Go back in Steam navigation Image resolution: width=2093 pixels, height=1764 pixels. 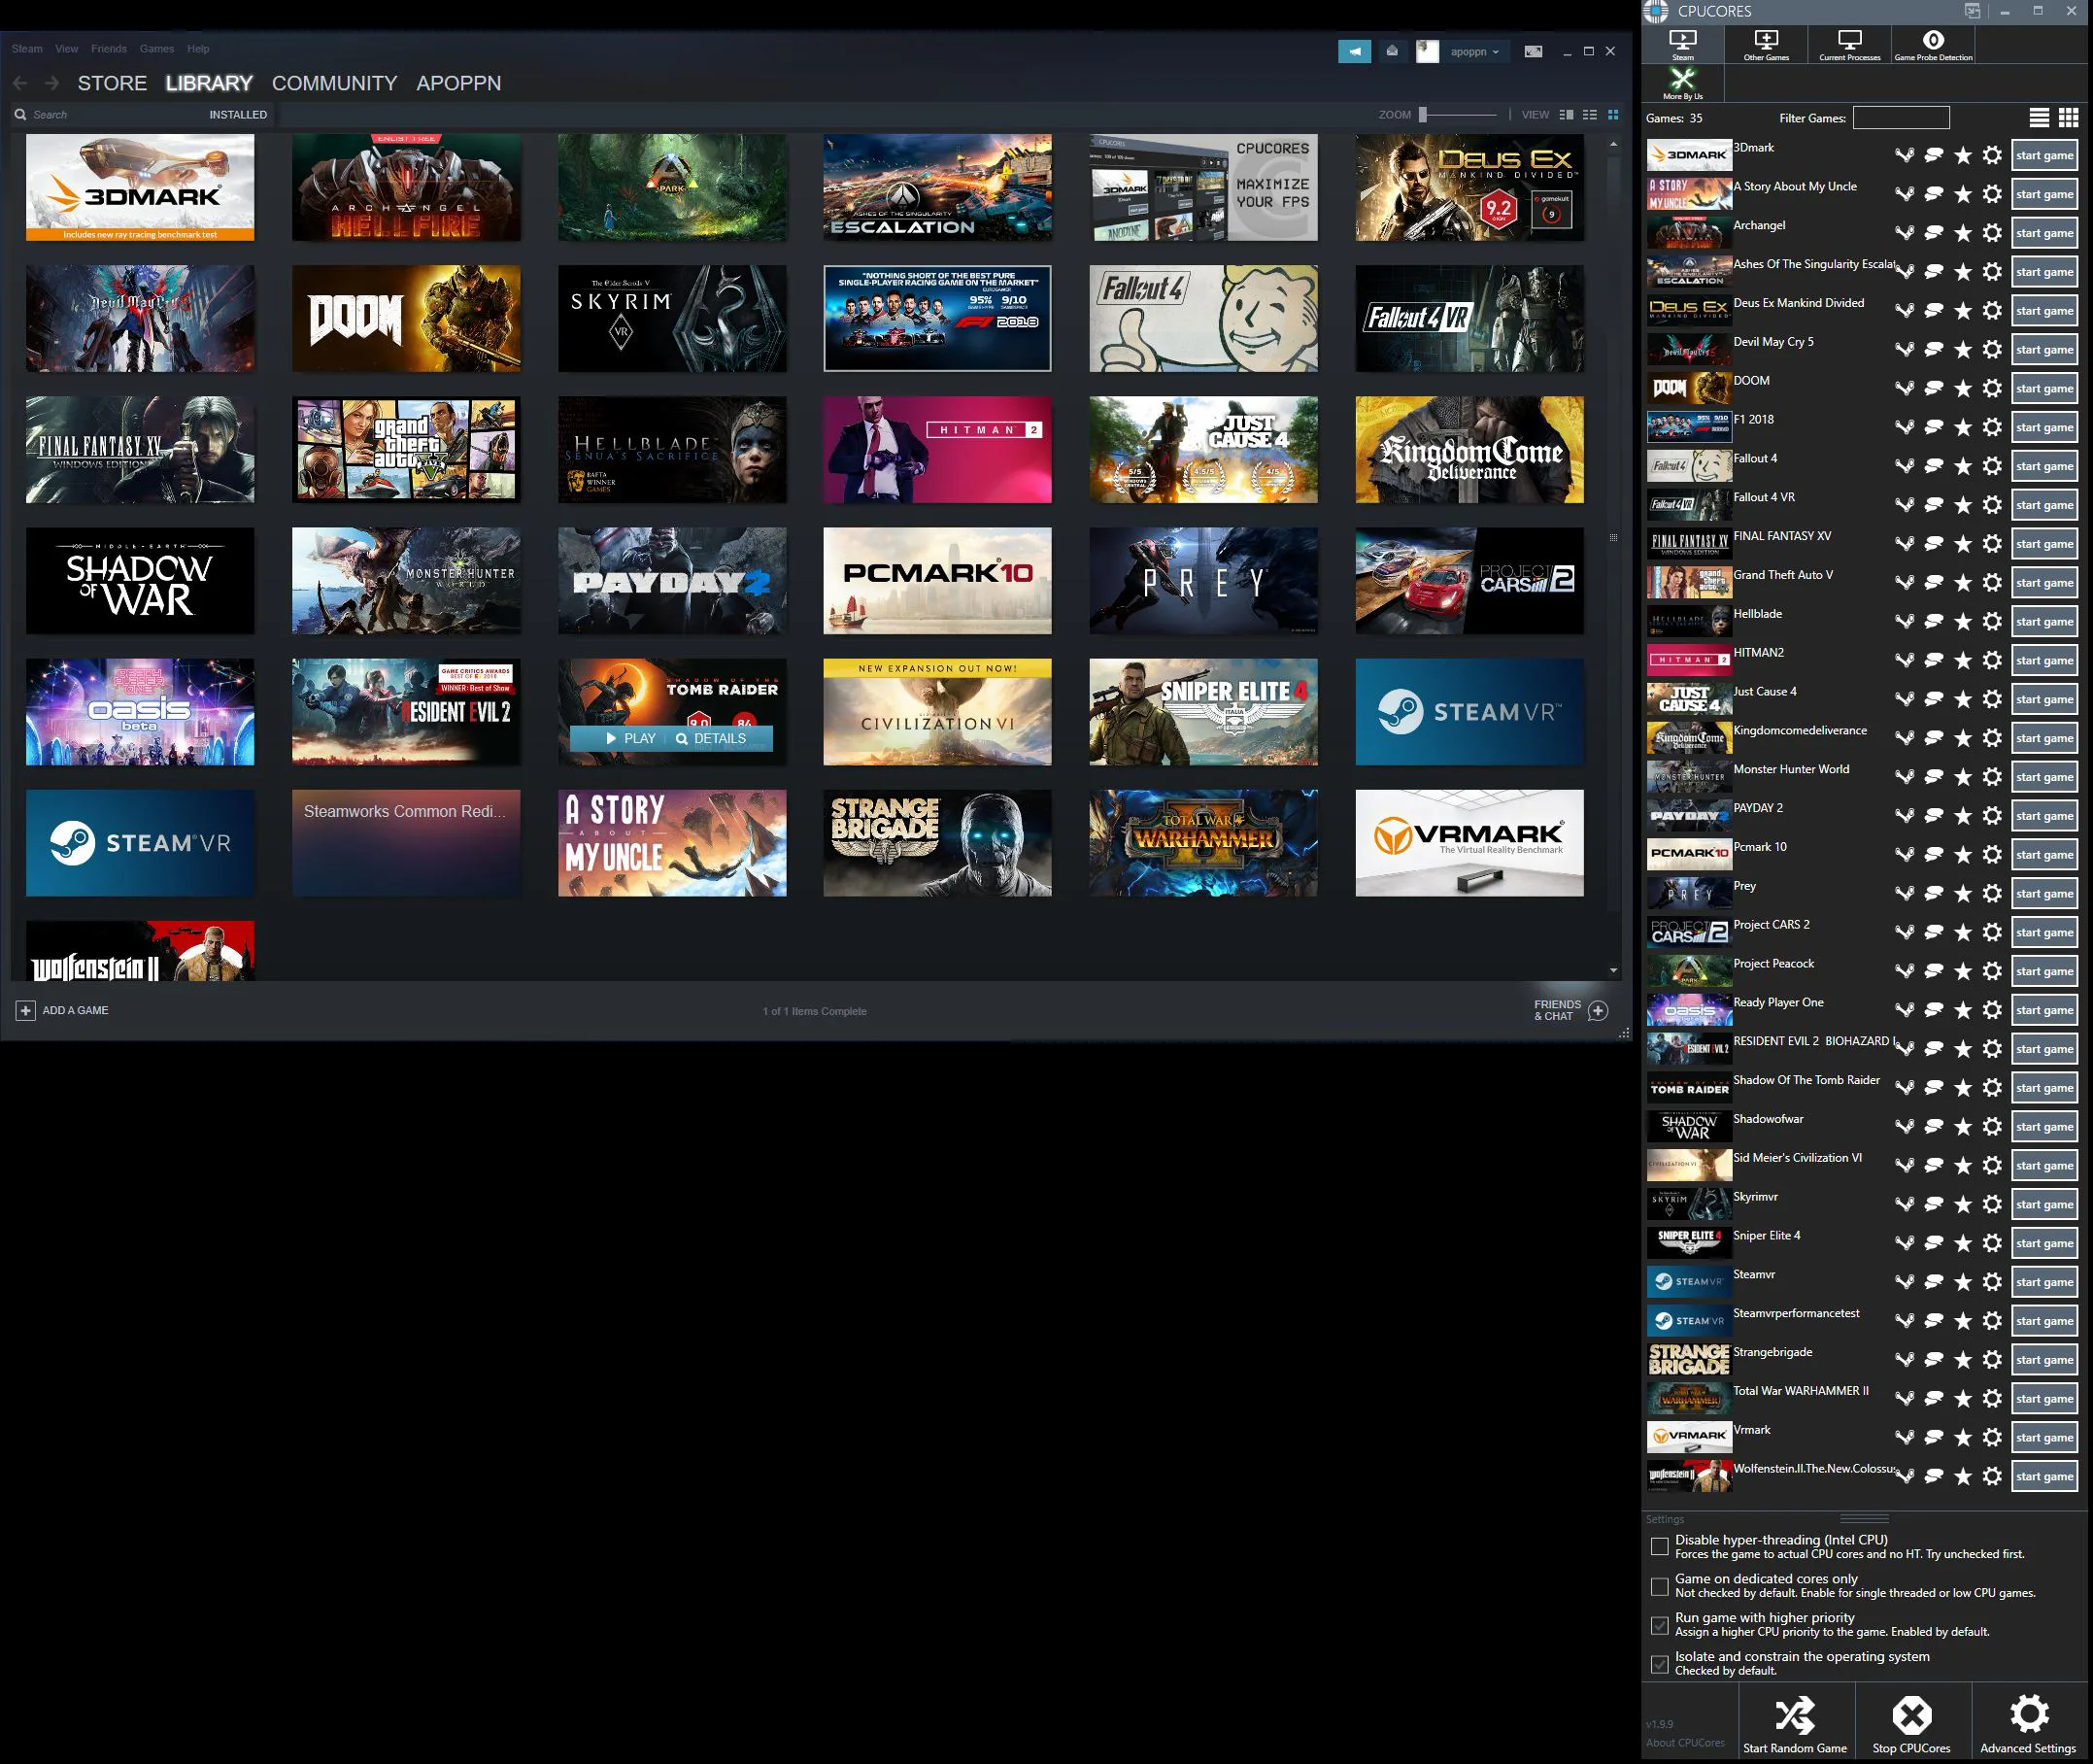coord(20,83)
